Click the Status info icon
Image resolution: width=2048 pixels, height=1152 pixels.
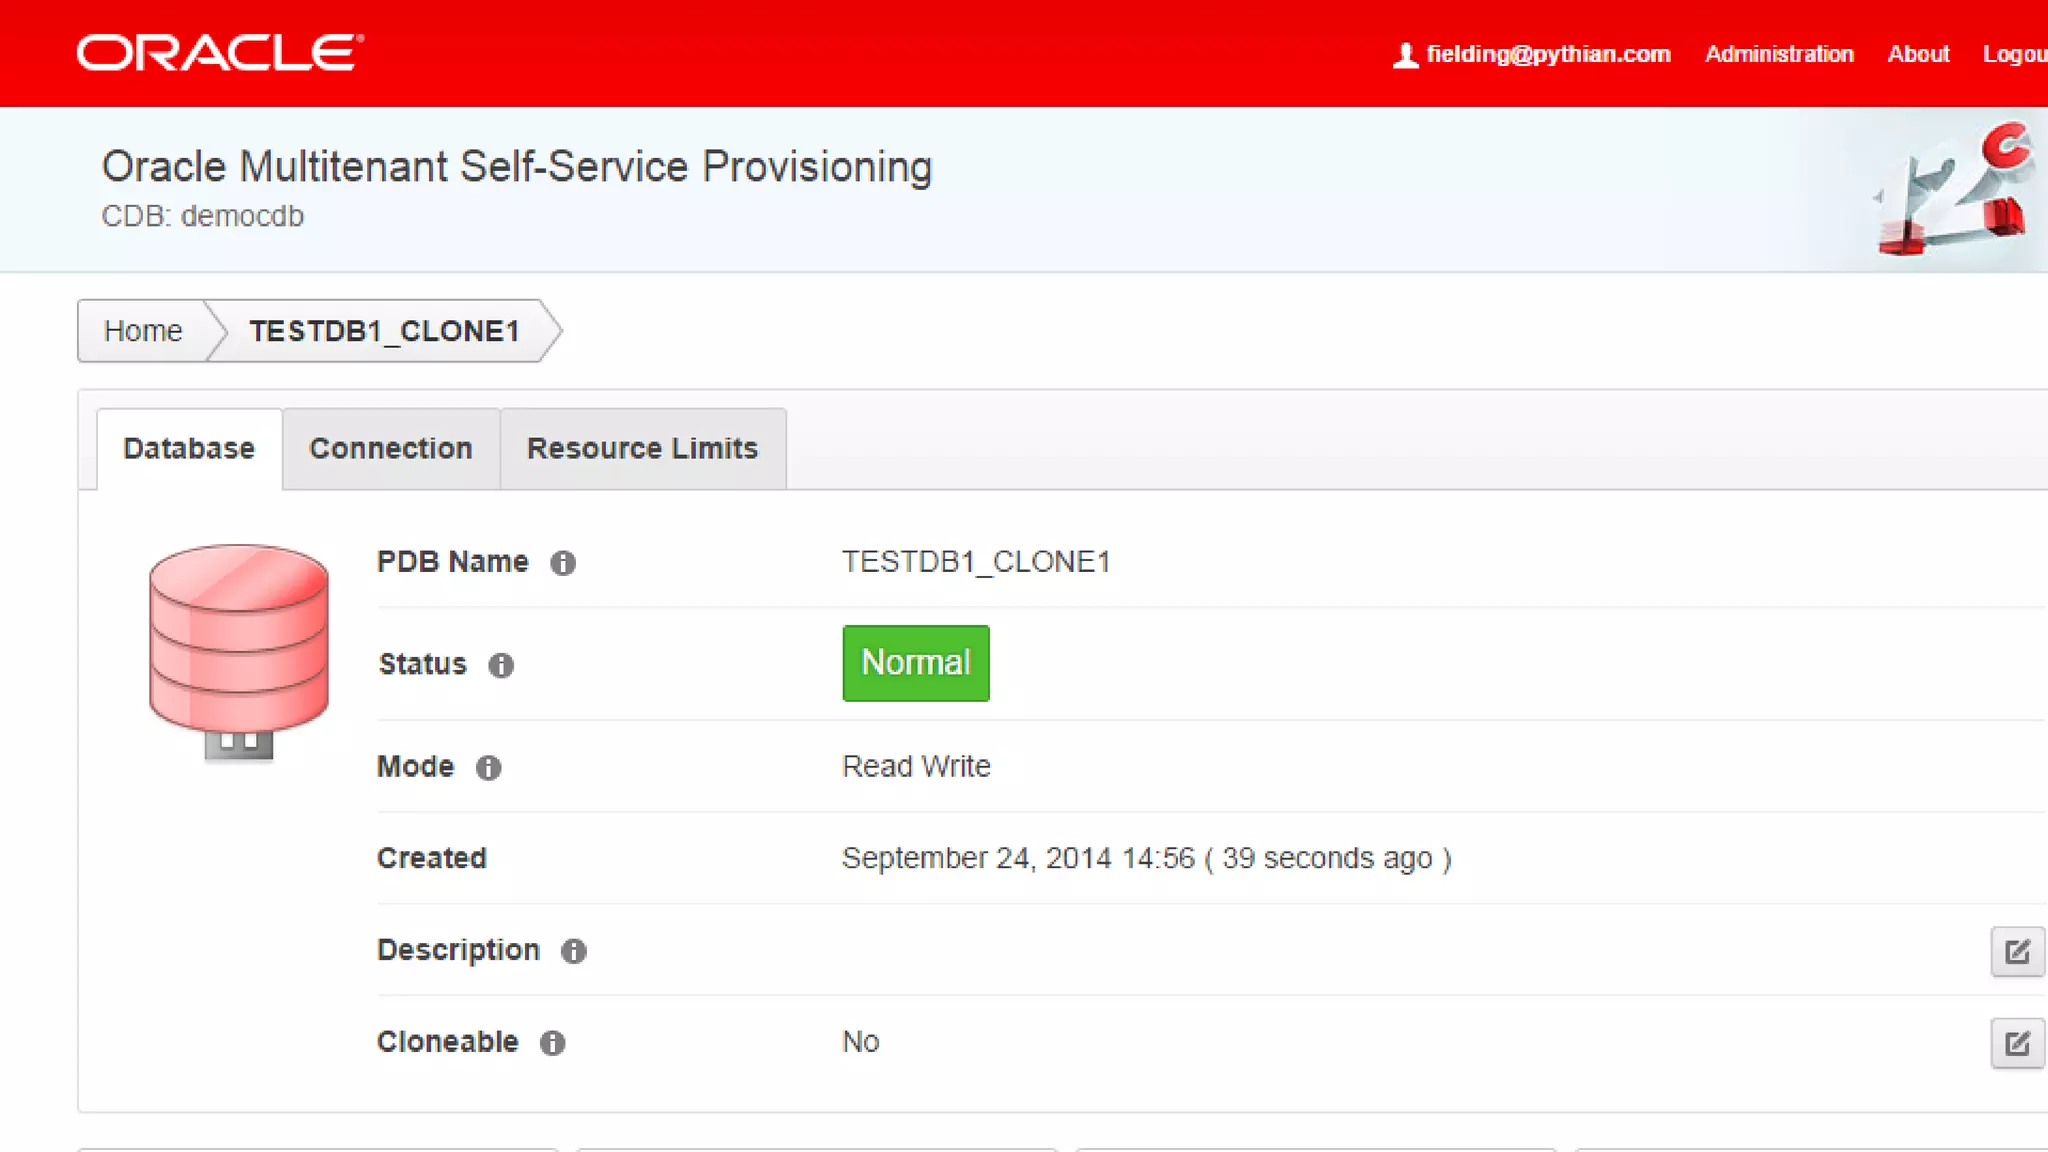501,665
